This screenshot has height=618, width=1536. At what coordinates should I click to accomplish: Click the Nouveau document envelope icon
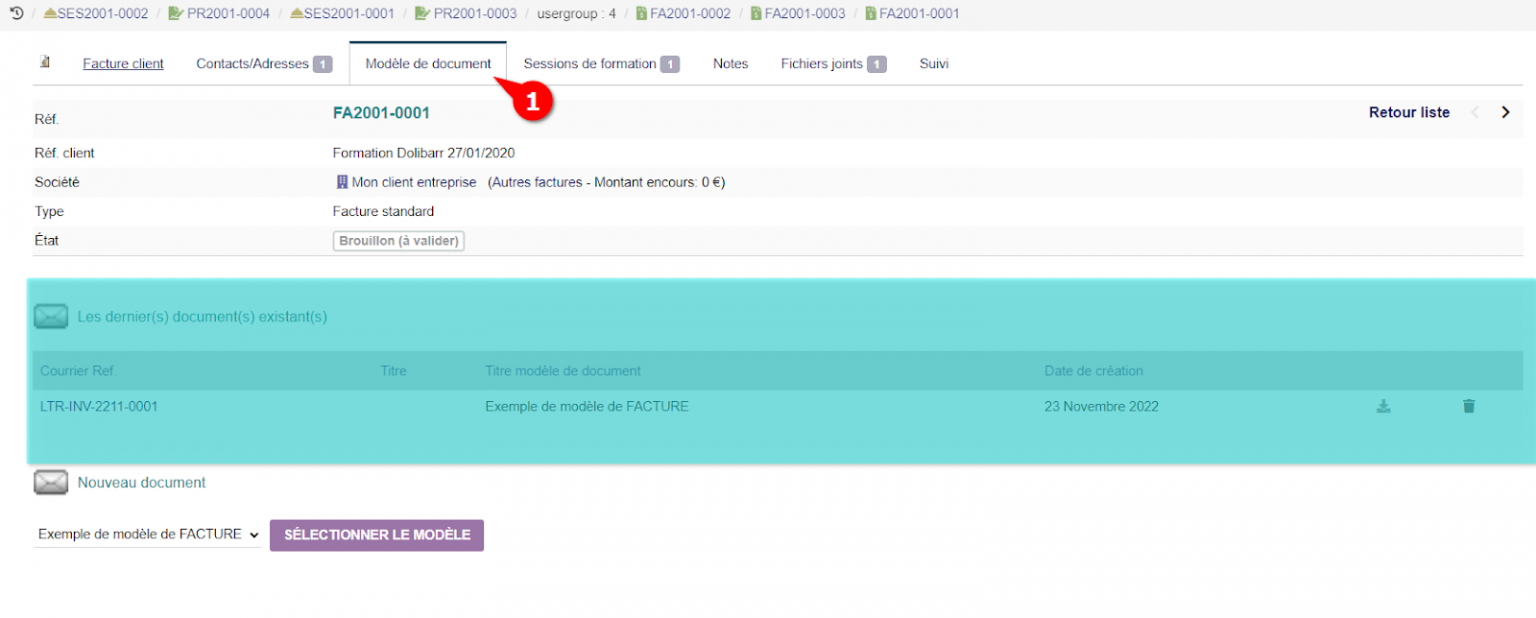[x=51, y=483]
